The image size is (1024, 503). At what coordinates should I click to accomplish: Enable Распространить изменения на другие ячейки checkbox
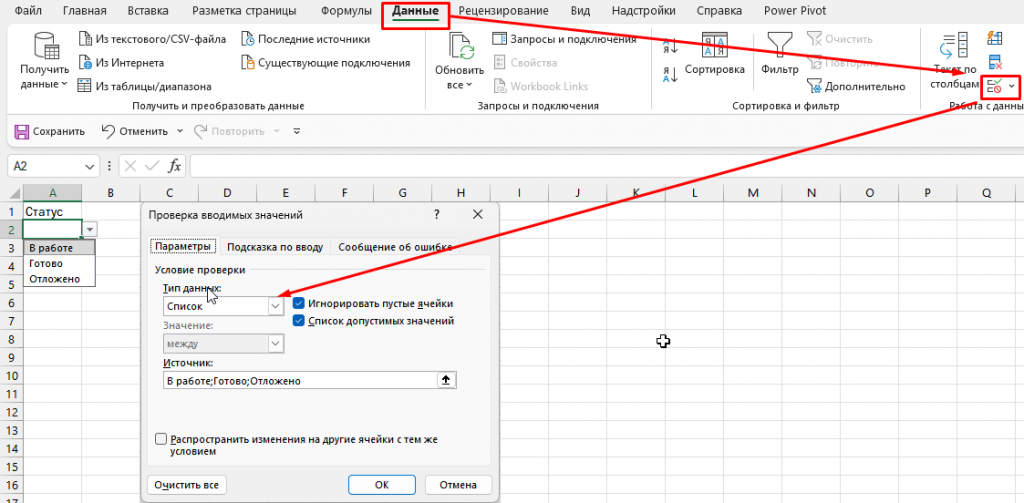pos(161,439)
